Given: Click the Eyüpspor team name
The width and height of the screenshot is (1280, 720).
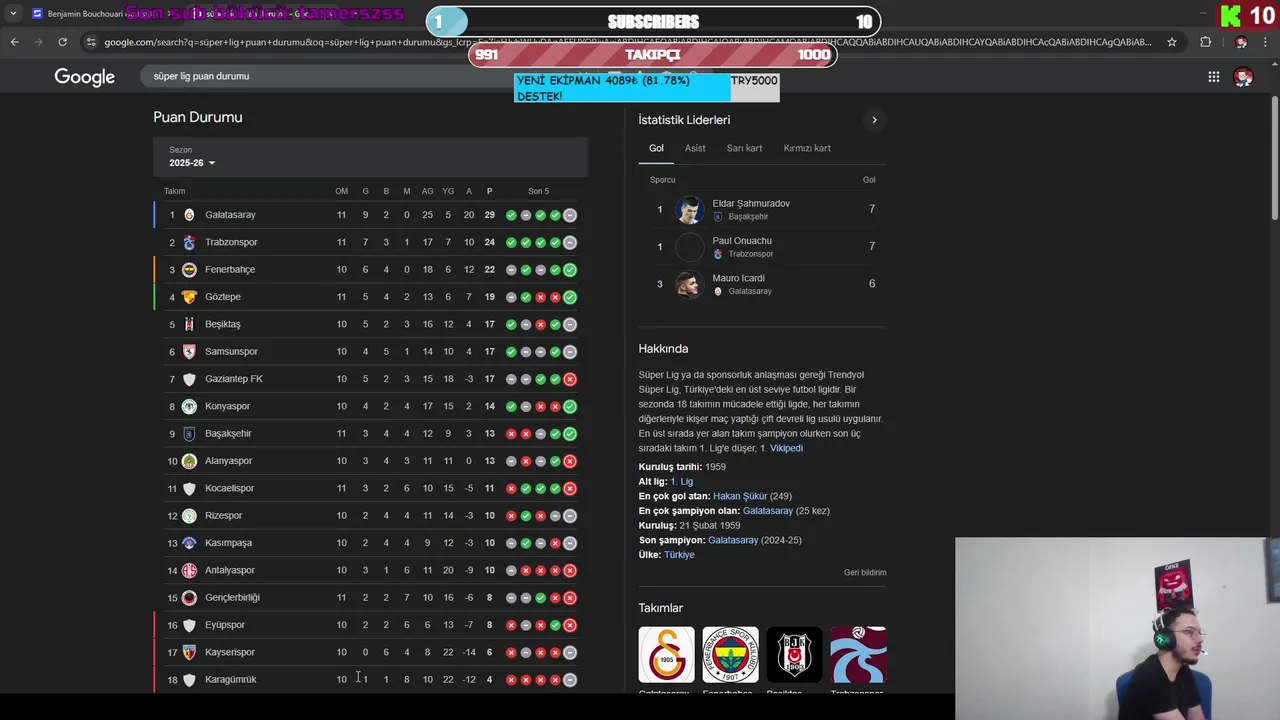Looking at the screenshot, I should click(x=225, y=625).
